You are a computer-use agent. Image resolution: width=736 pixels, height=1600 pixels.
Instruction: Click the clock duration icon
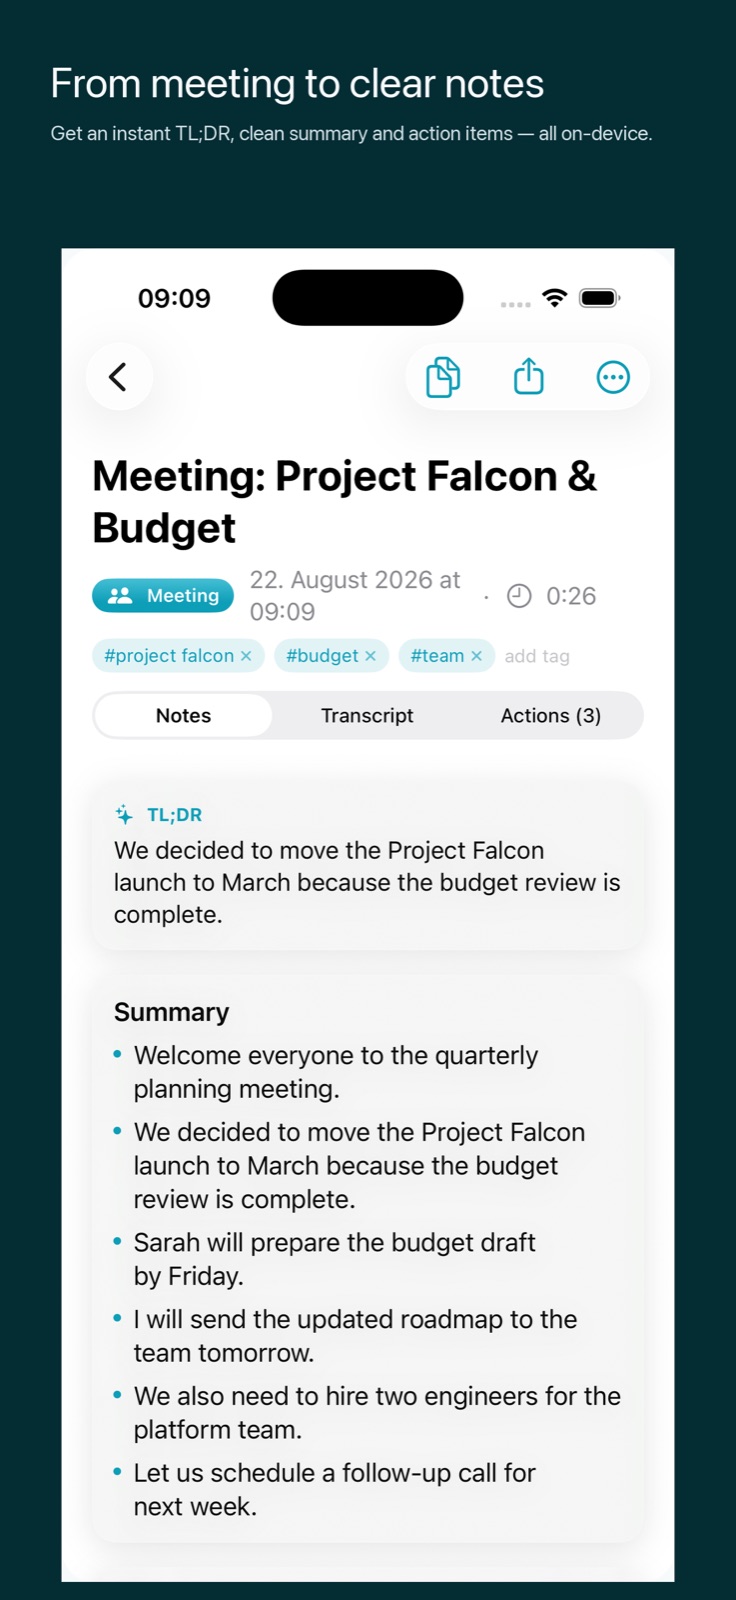[519, 596]
